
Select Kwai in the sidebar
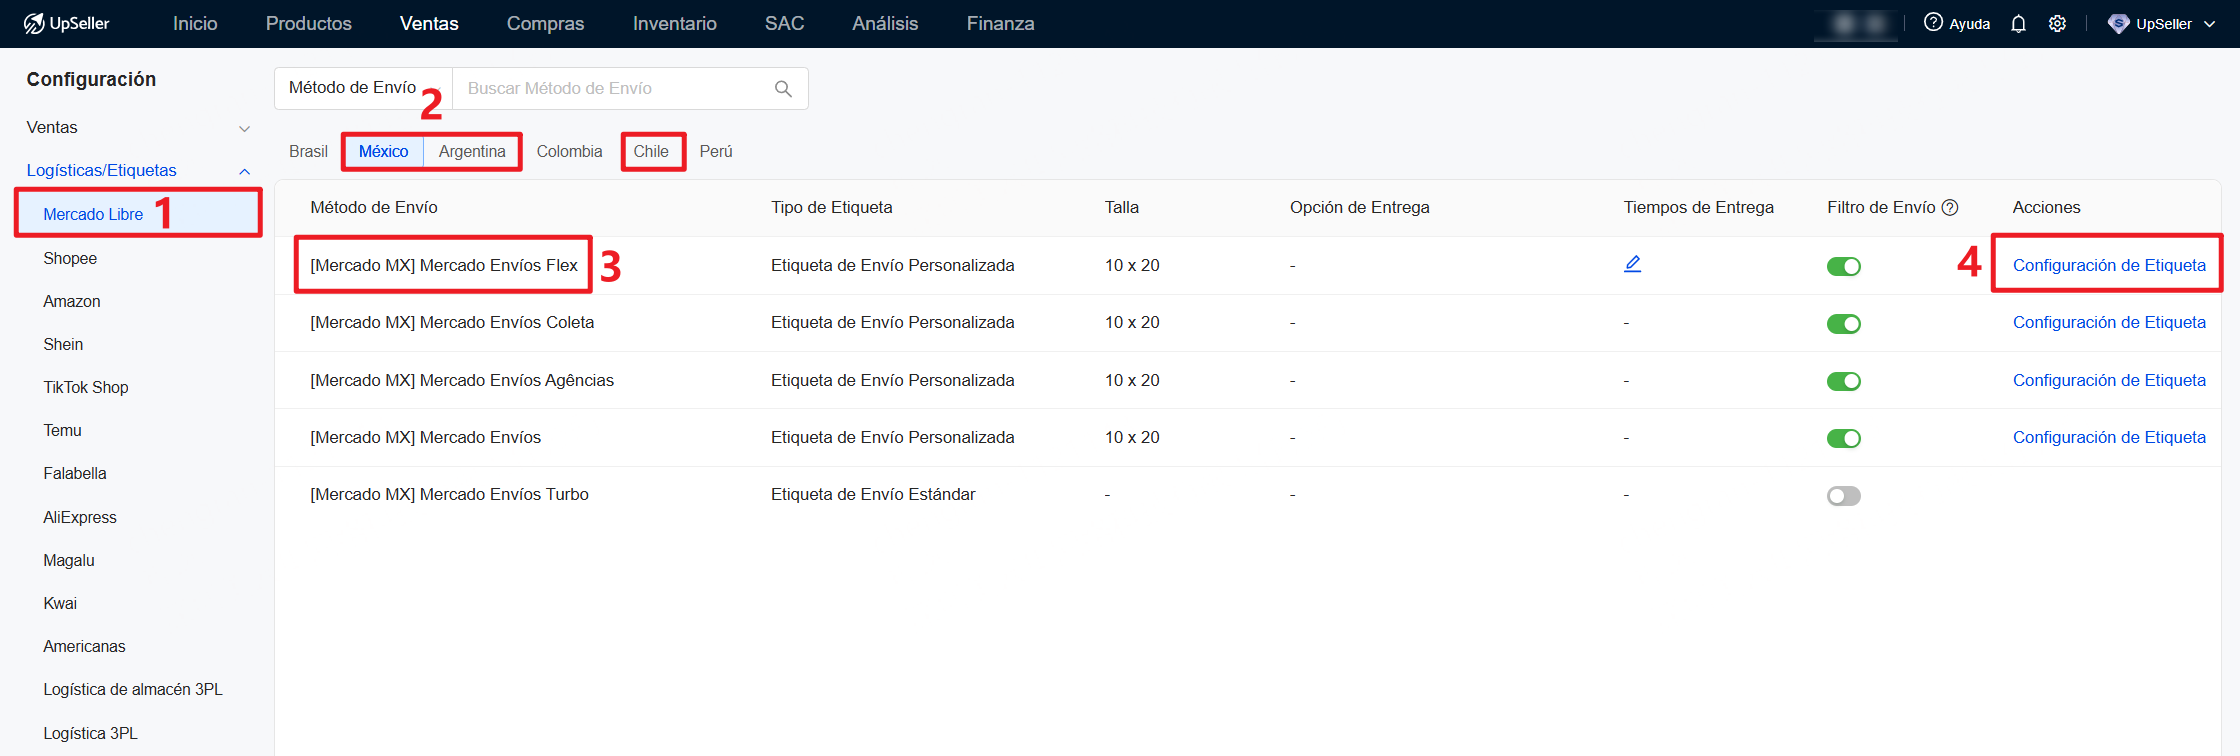coord(60,603)
